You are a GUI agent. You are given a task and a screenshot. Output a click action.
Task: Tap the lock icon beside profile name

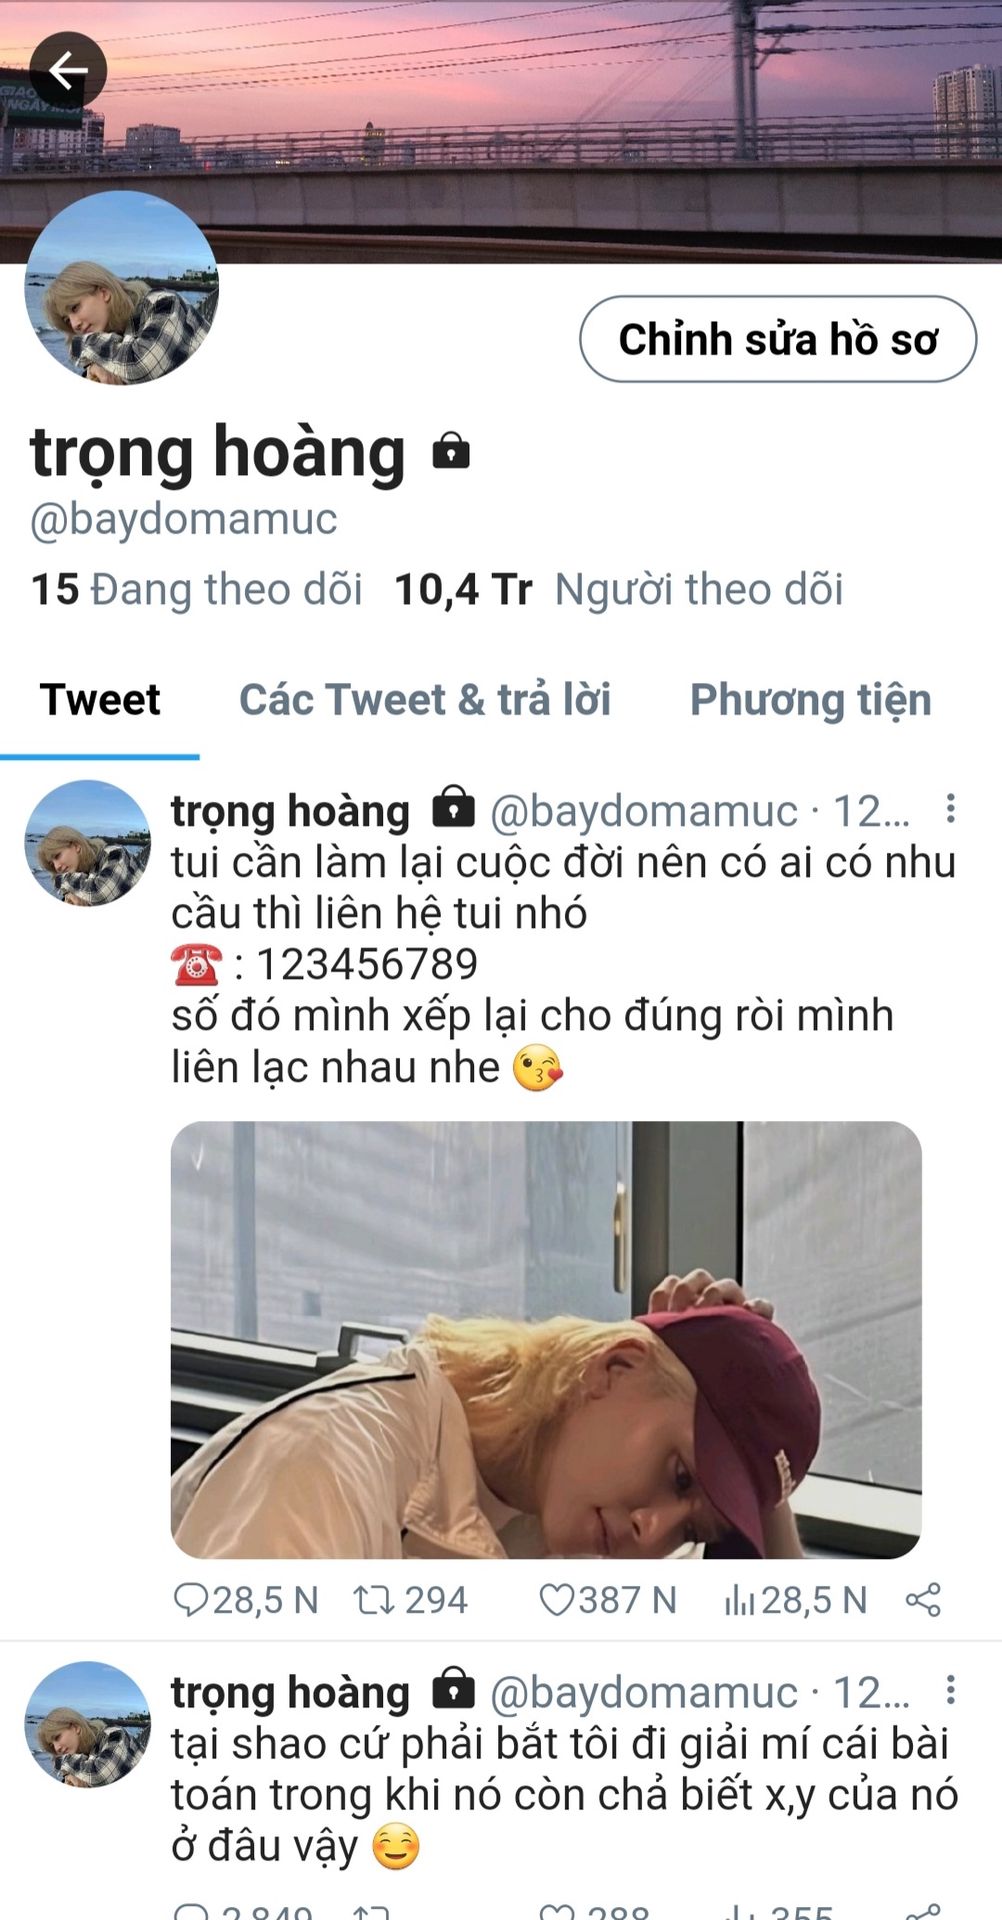click(x=451, y=451)
